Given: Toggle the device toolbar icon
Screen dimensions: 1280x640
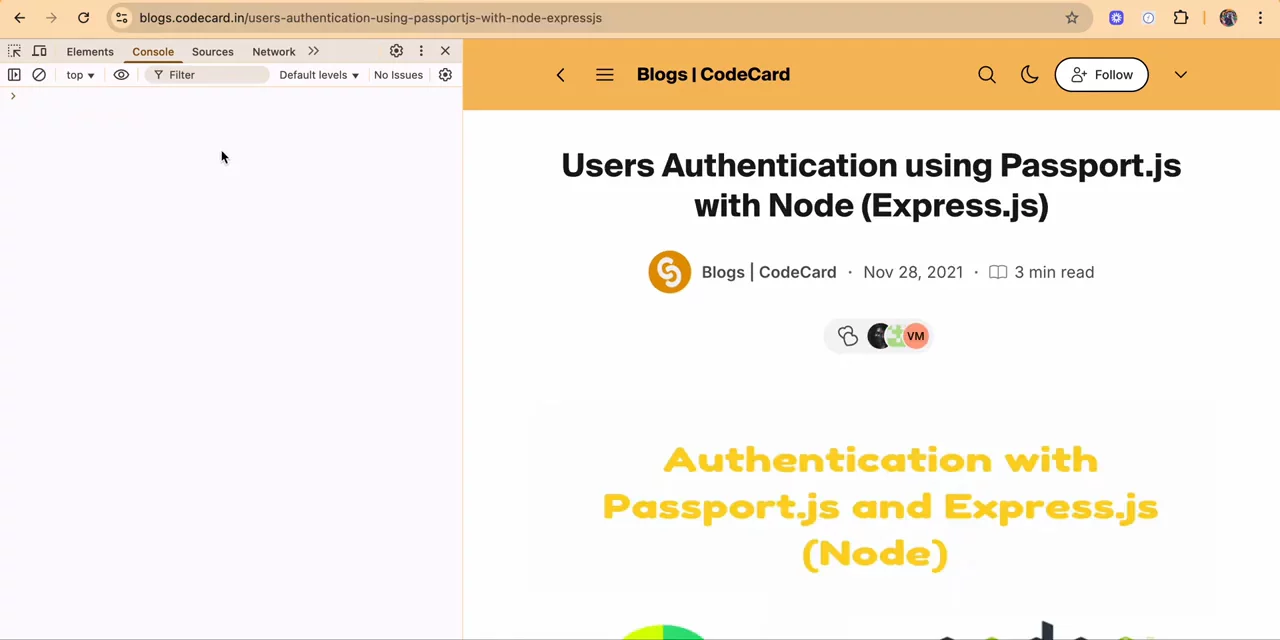Looking at the screenshot, I should 40,51.
